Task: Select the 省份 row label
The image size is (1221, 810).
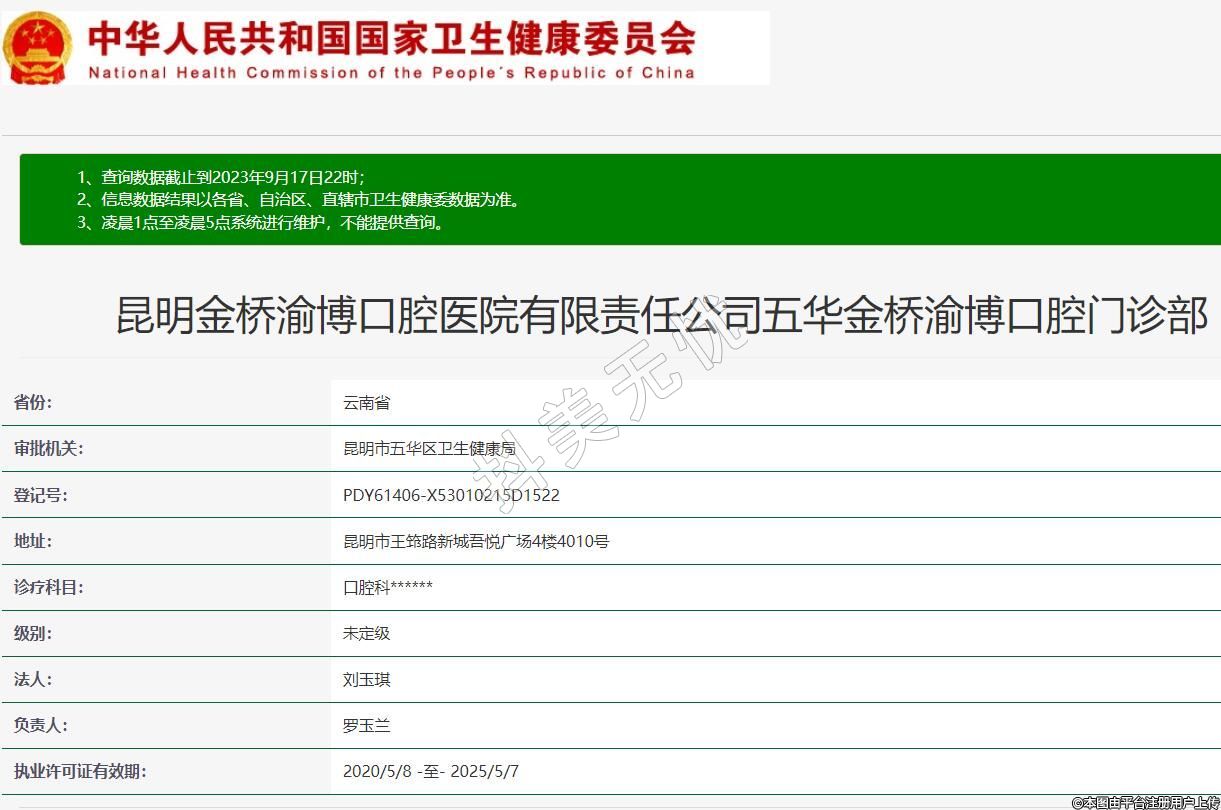Action: tap(33, 403)
